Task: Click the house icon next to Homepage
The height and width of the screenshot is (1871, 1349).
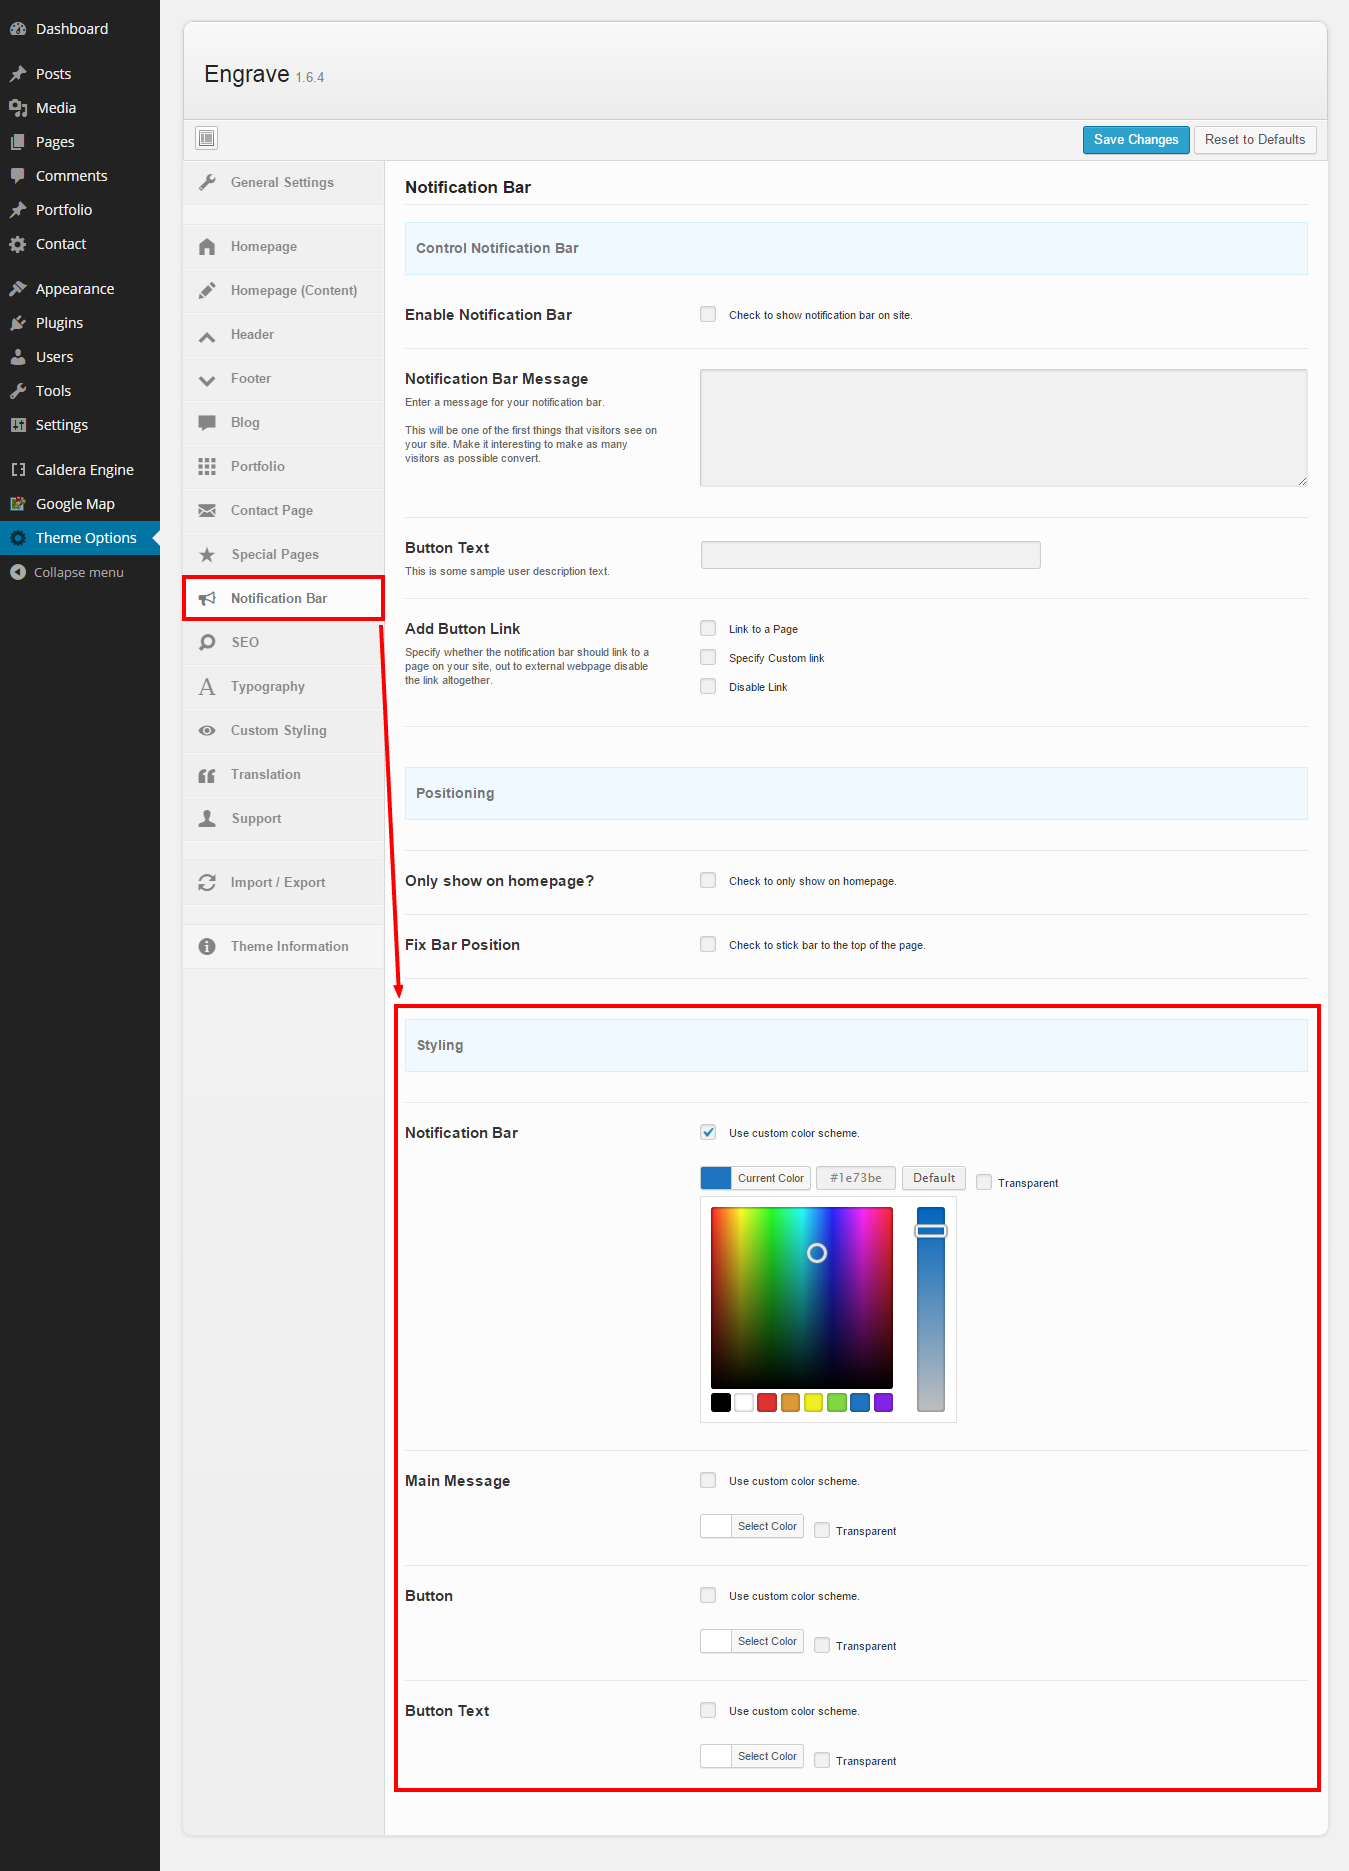Action: tap(207, 247)
